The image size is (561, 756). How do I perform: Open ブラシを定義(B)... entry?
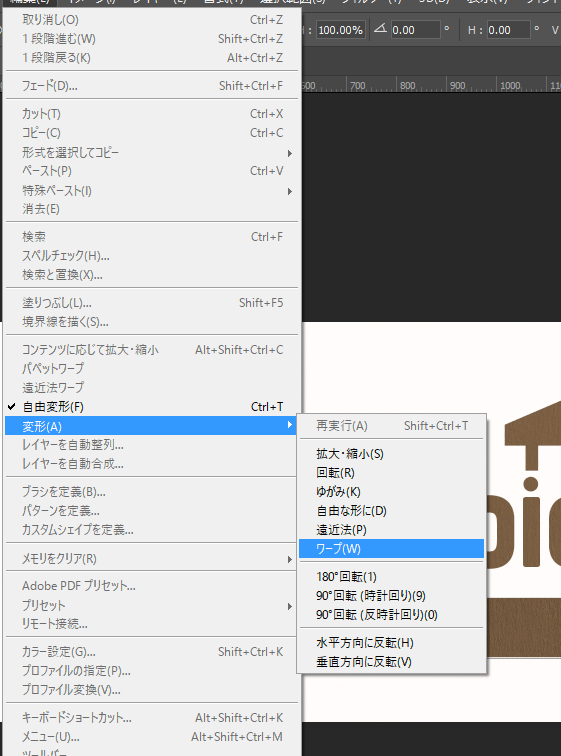(151, 492)
